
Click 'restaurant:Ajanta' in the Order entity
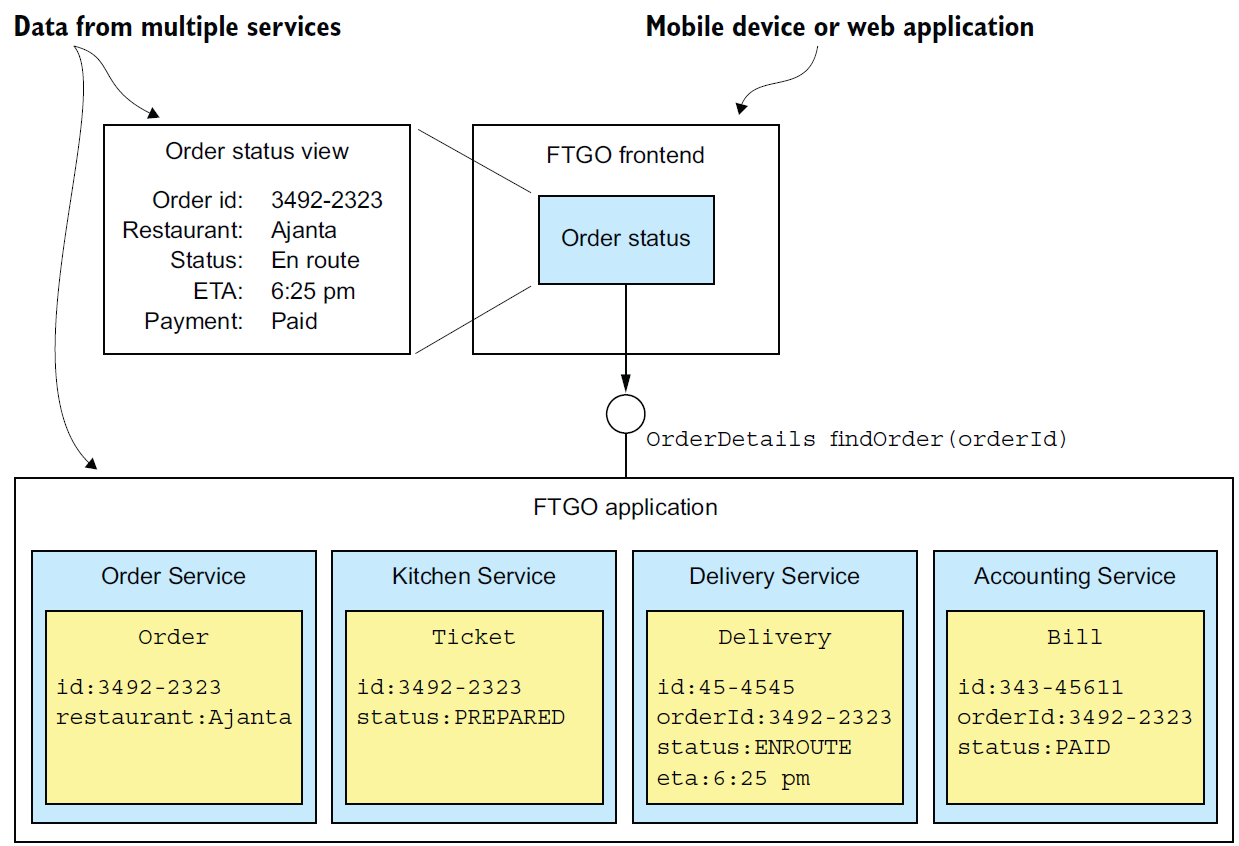(x=174, y=717)
